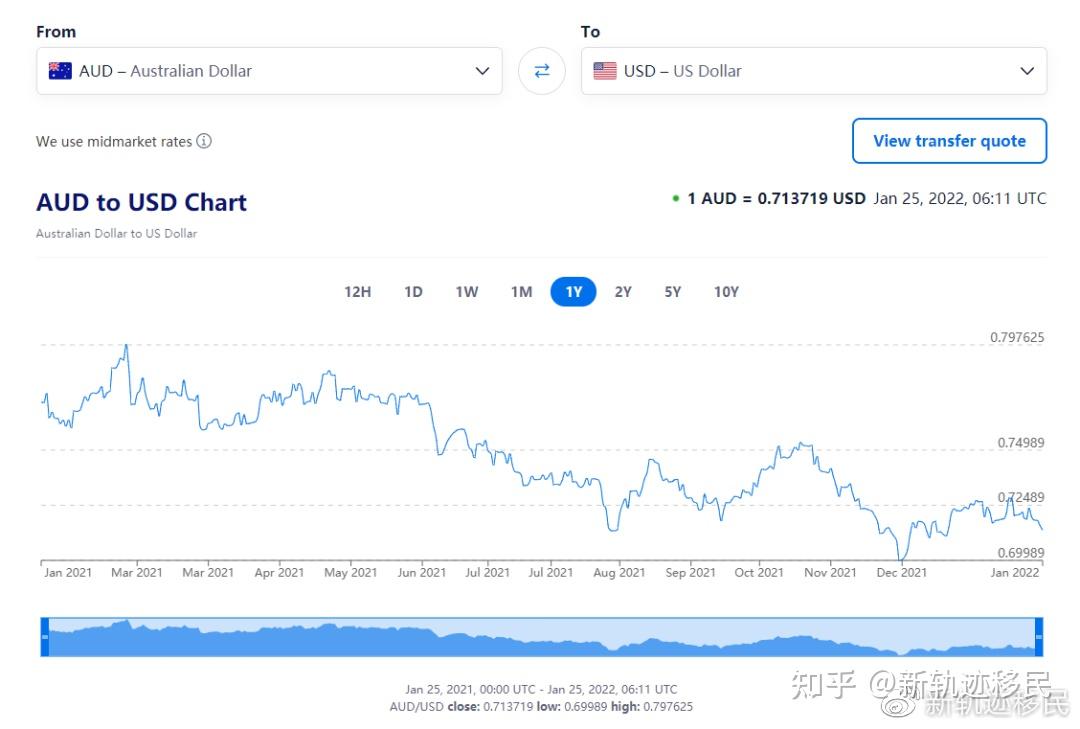
Task: Switch chart to the 1M range
Action: point(521,292)
